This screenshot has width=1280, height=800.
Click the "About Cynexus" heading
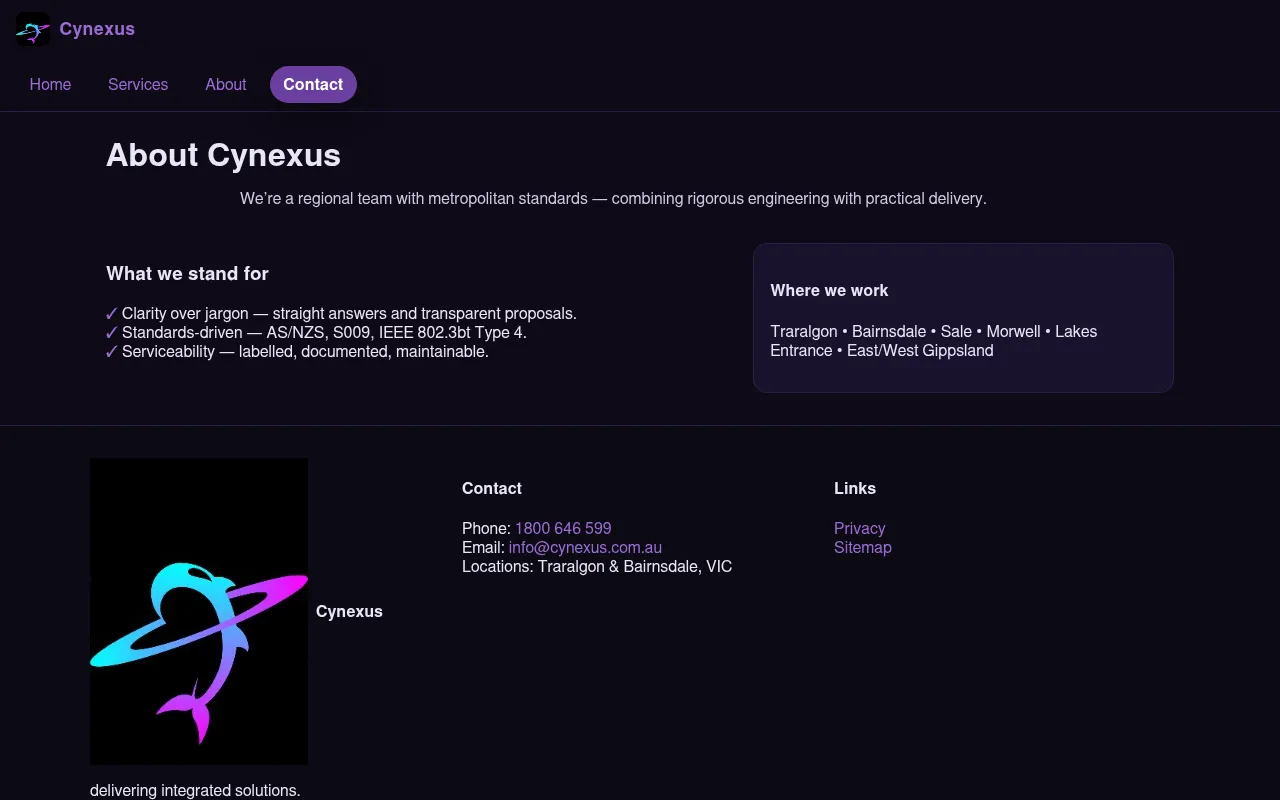tap(223, 155)
